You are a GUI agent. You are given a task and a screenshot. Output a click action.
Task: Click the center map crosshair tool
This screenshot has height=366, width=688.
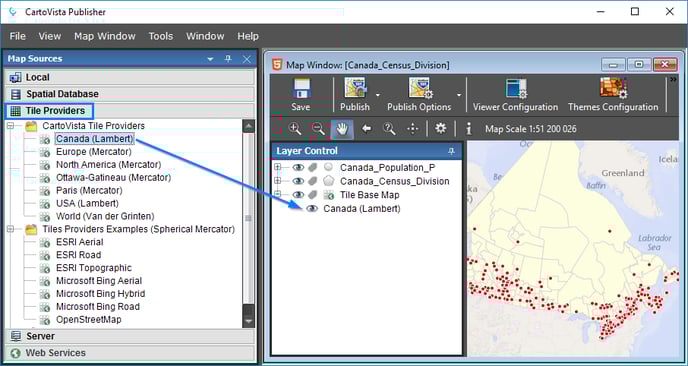[x=412, y=129]
